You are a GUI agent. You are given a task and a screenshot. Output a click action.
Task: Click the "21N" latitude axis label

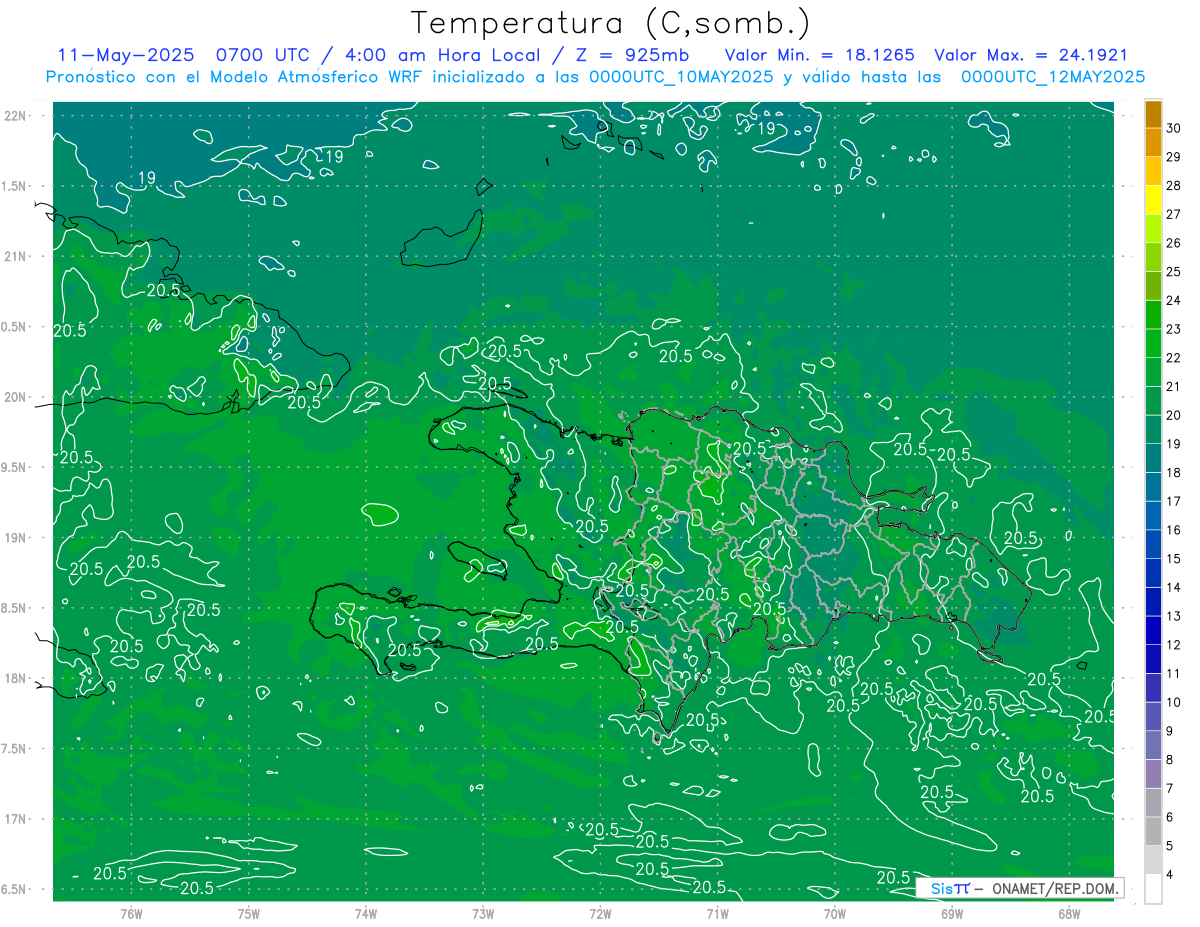(17, 257)
